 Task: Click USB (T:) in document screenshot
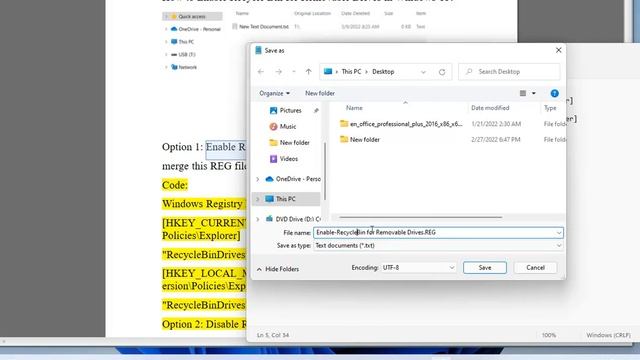pos(183,54)
